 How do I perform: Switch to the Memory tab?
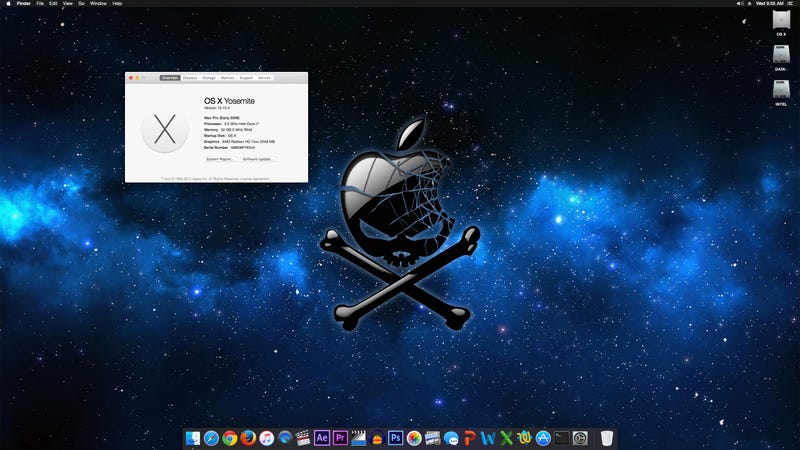point(228,78)
